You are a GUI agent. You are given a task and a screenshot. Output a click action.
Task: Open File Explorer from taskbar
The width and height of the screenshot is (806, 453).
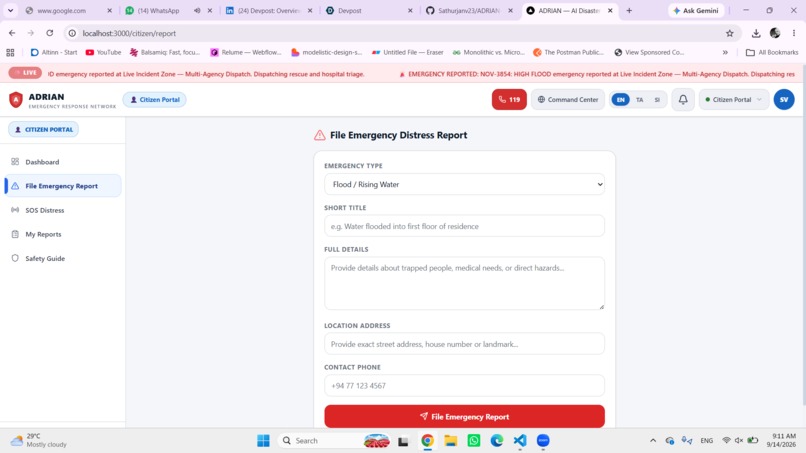pos(450,441)
